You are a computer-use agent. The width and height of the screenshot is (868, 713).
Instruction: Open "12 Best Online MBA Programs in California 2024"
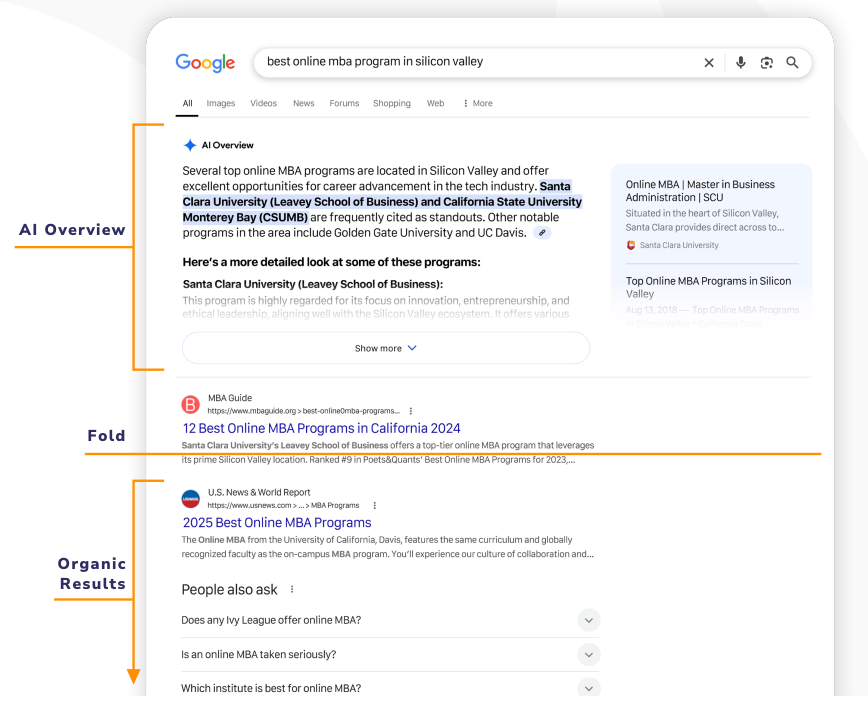(321, 428)
